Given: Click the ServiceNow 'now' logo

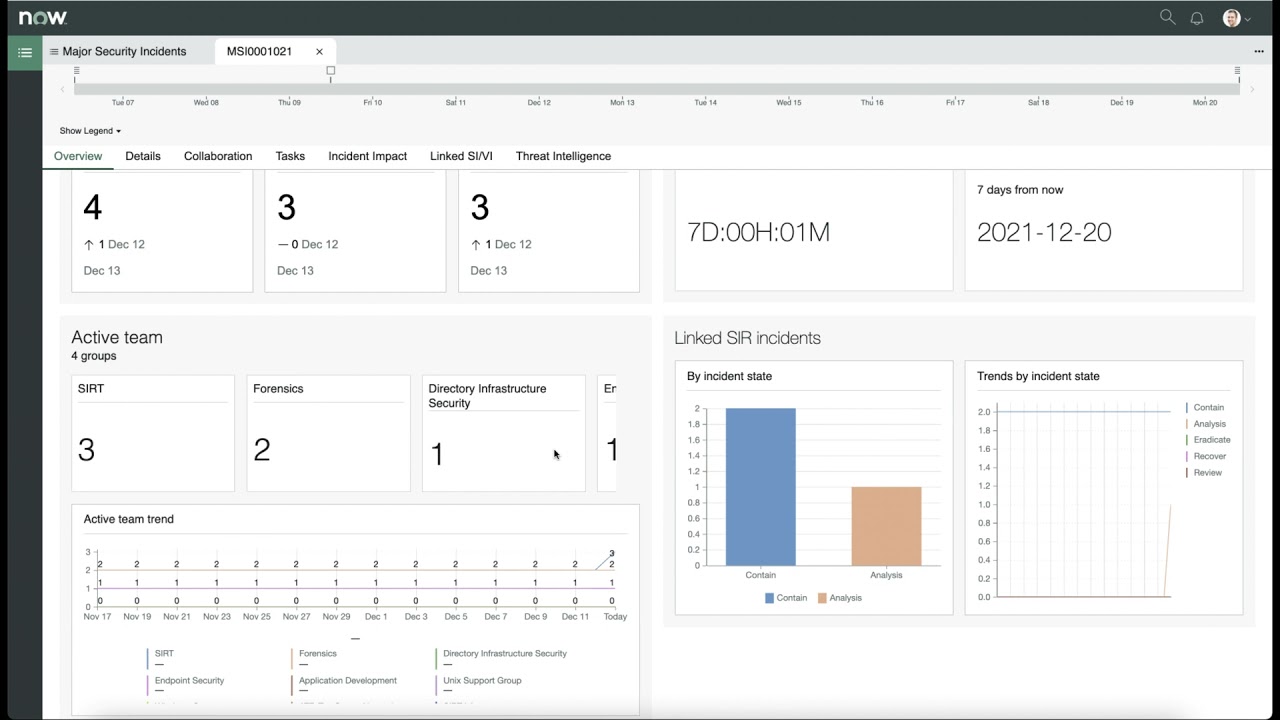Looking at the screenshot, I should [43, 17].
